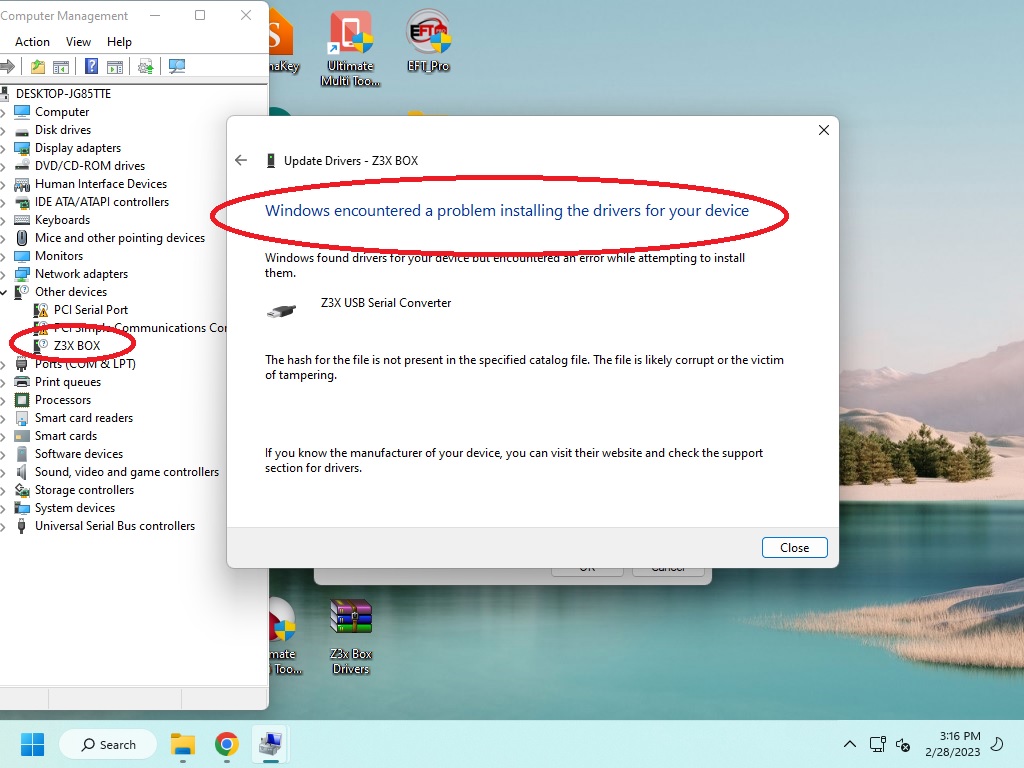Click the Display adapters icon
This screenshot has height=768, width=1024.
point(22,148)
